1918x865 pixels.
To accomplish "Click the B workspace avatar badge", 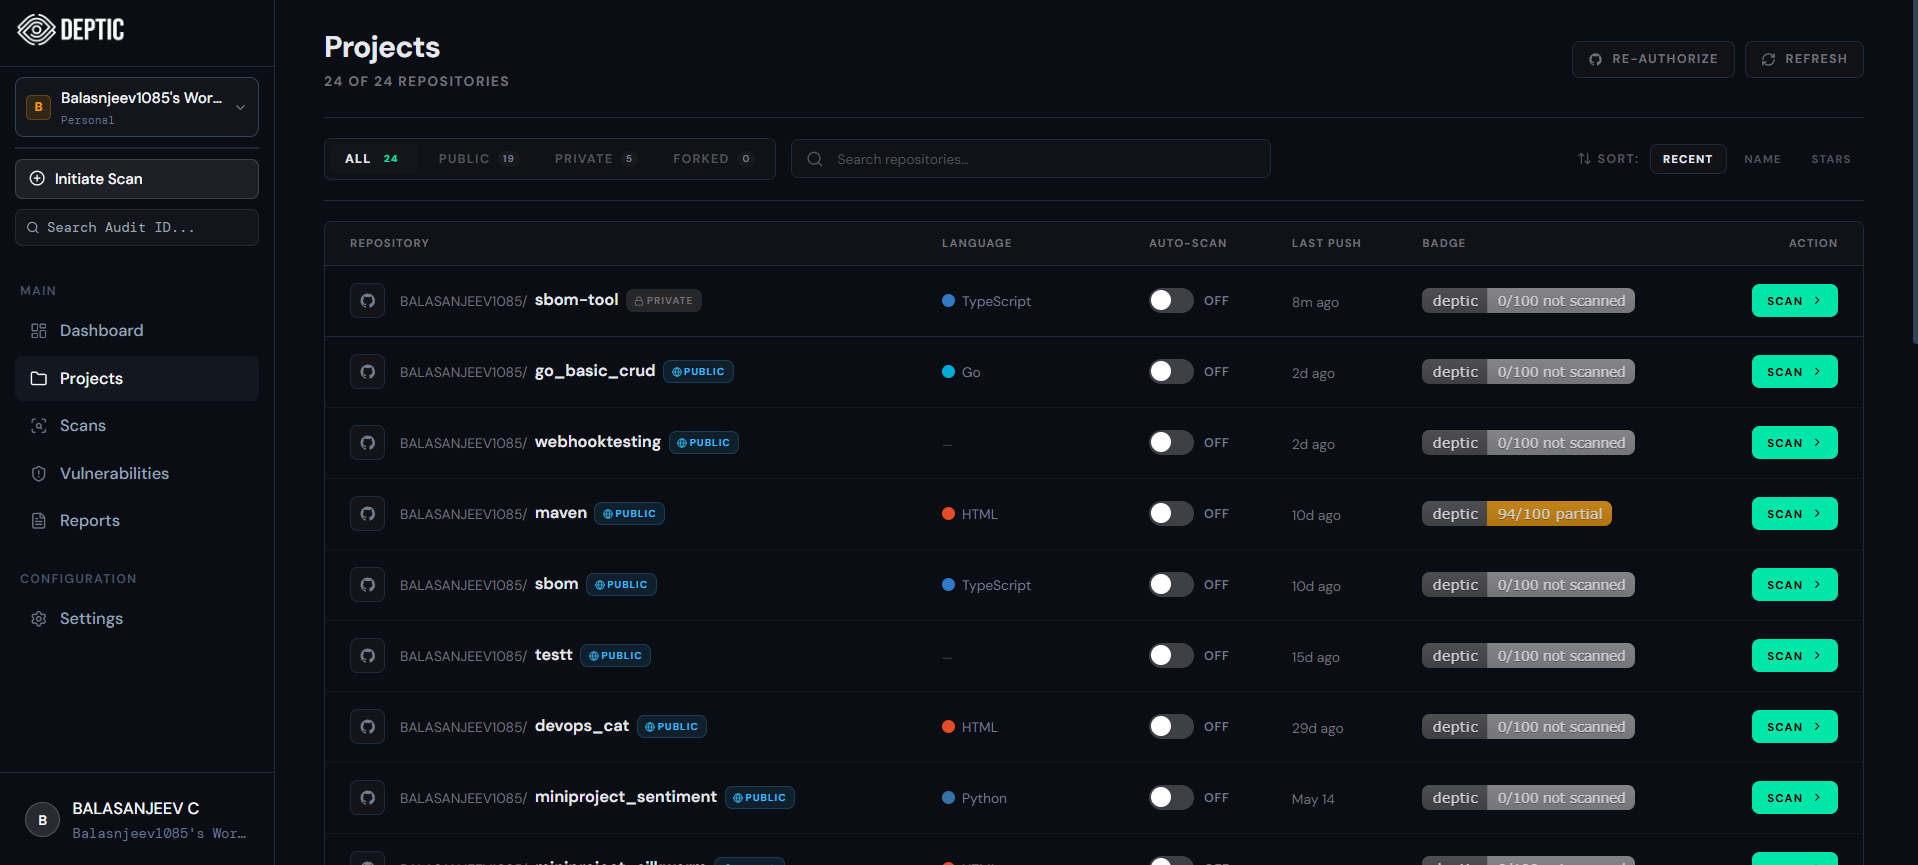I will (x=39, y=107).
